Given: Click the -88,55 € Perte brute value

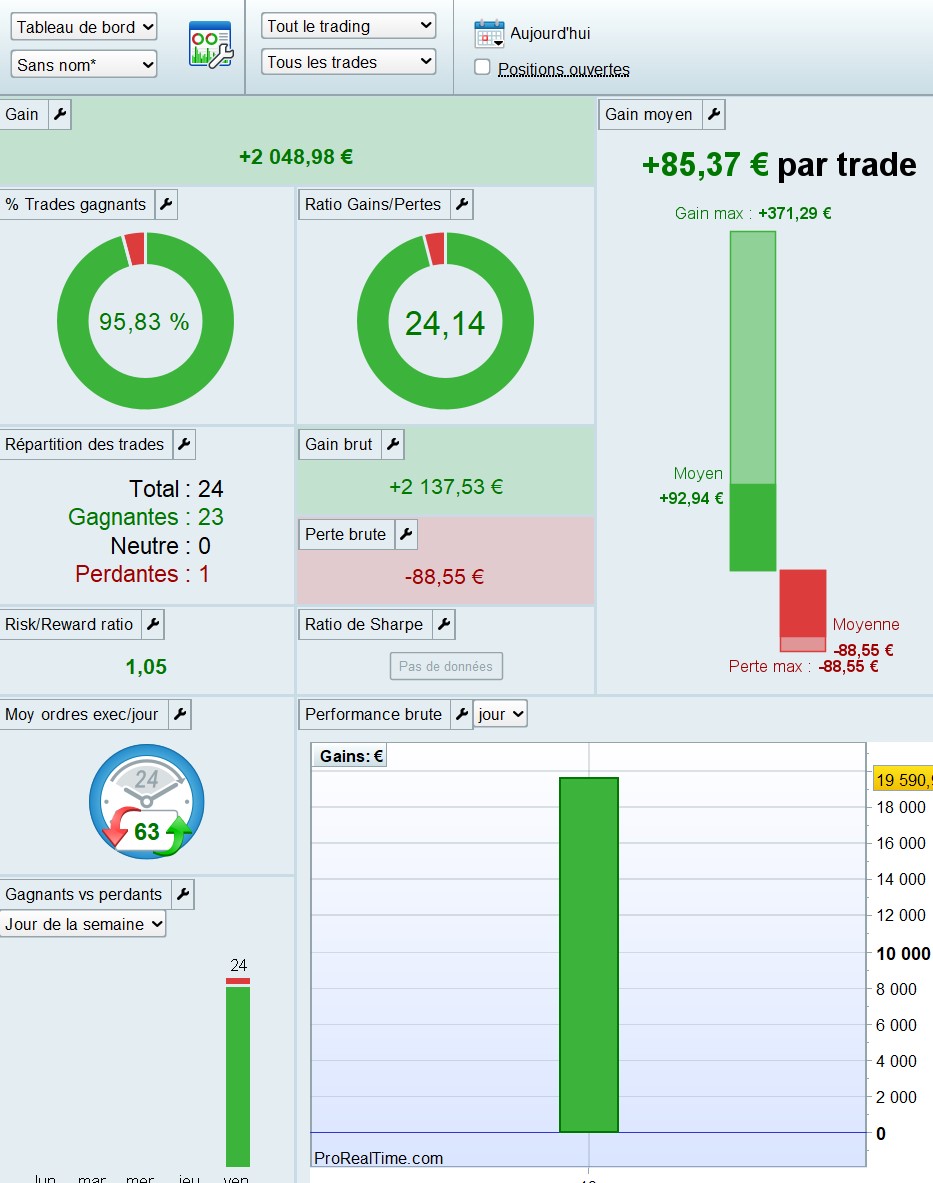Looking at the screenshot, I should 444,577.
